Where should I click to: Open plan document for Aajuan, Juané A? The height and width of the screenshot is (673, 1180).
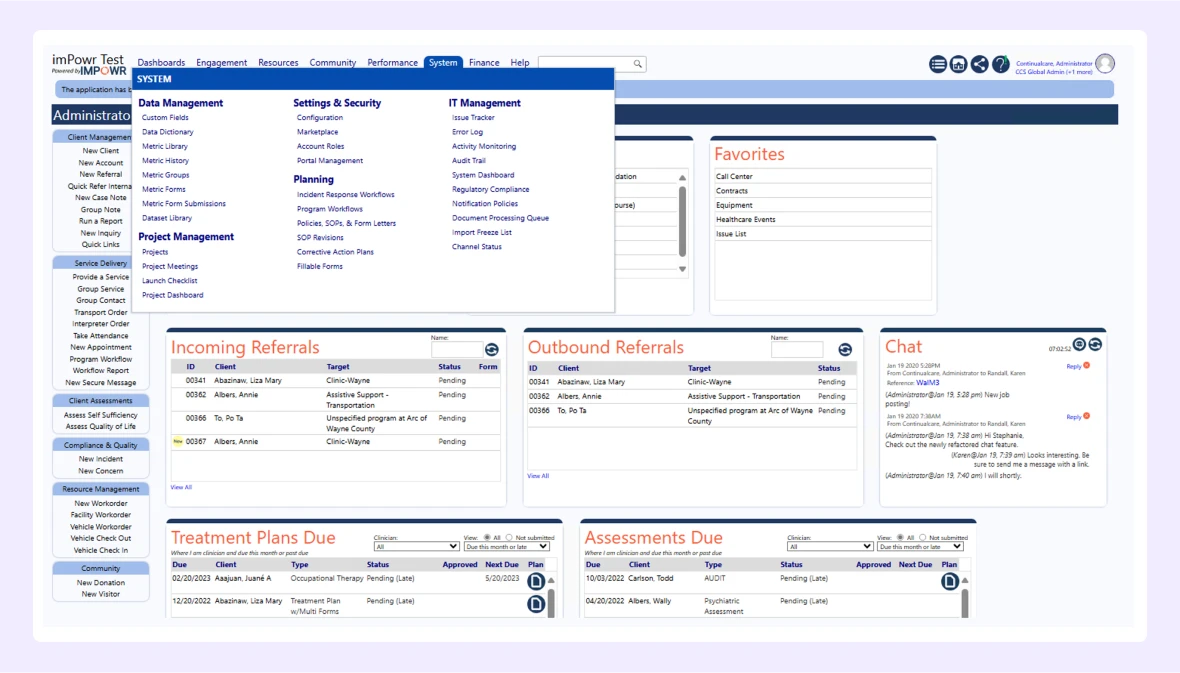(x=536, y=581)
